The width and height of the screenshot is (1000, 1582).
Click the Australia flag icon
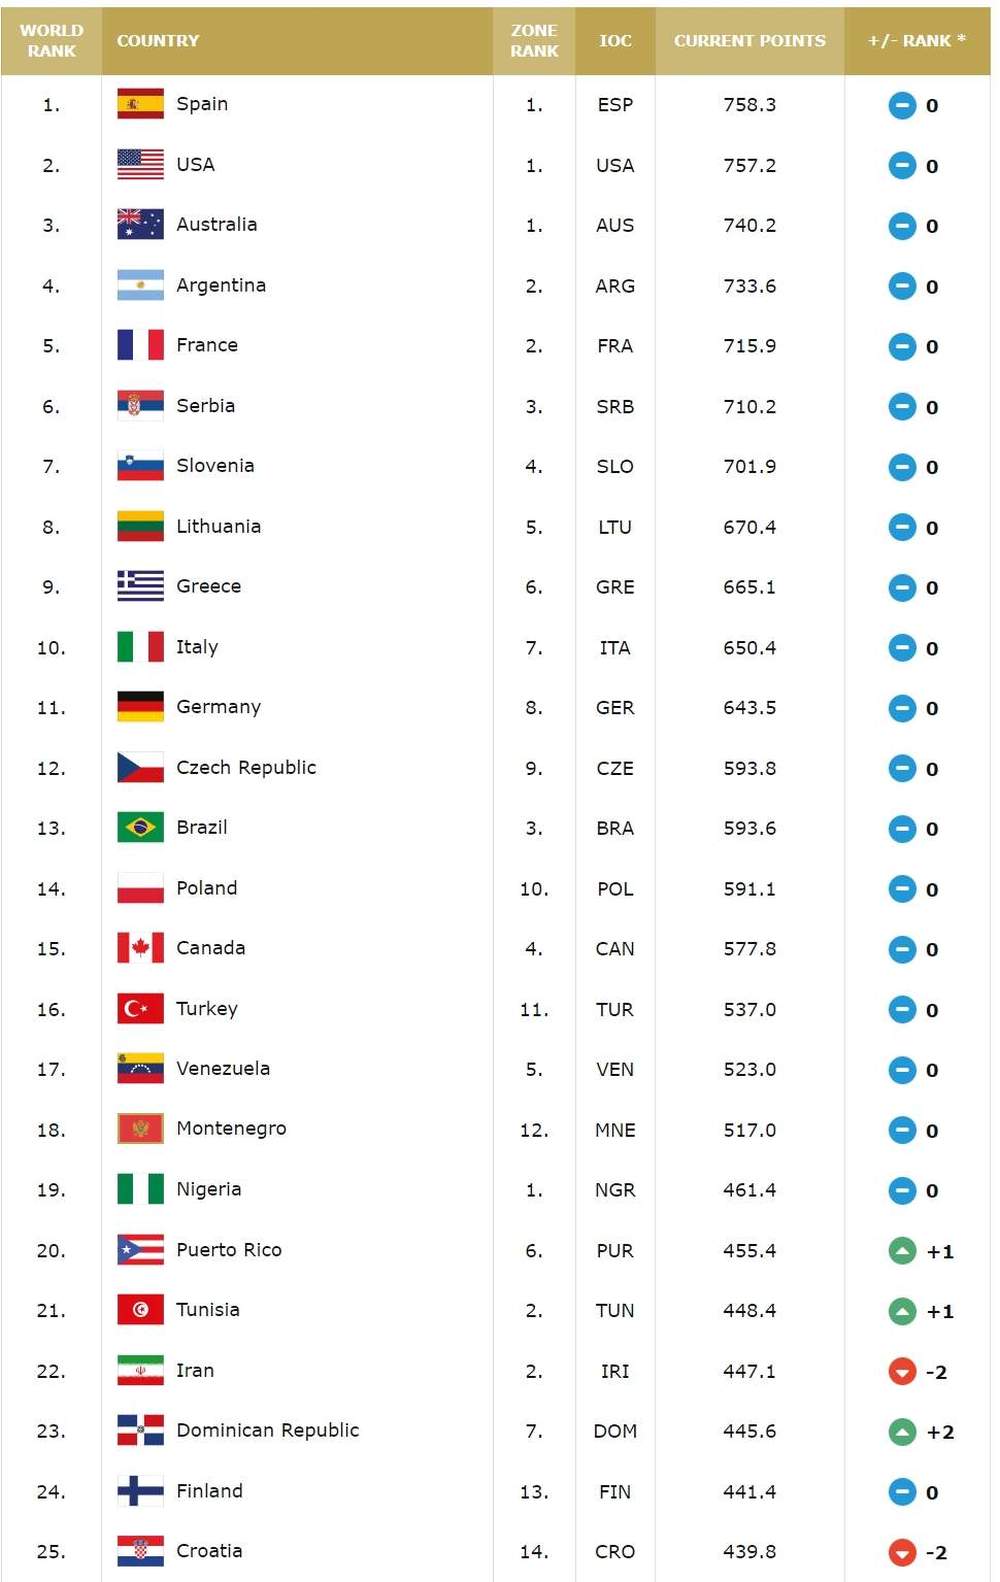[140, 225]
